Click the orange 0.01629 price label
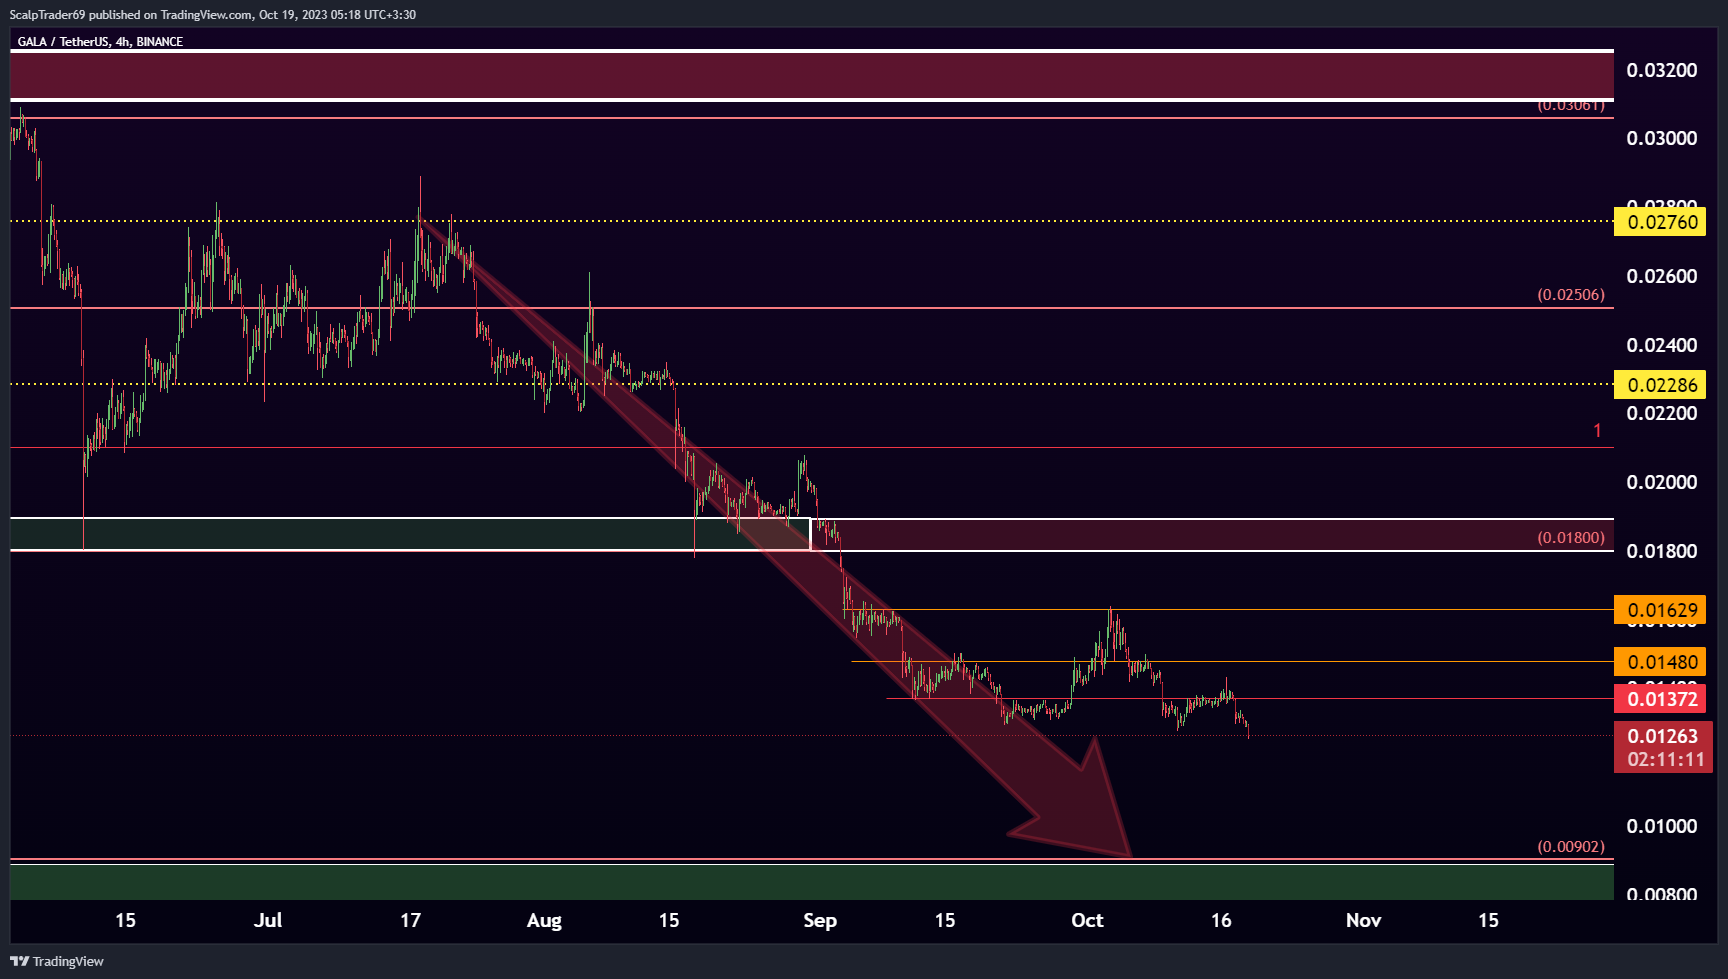 [1660, 610]
